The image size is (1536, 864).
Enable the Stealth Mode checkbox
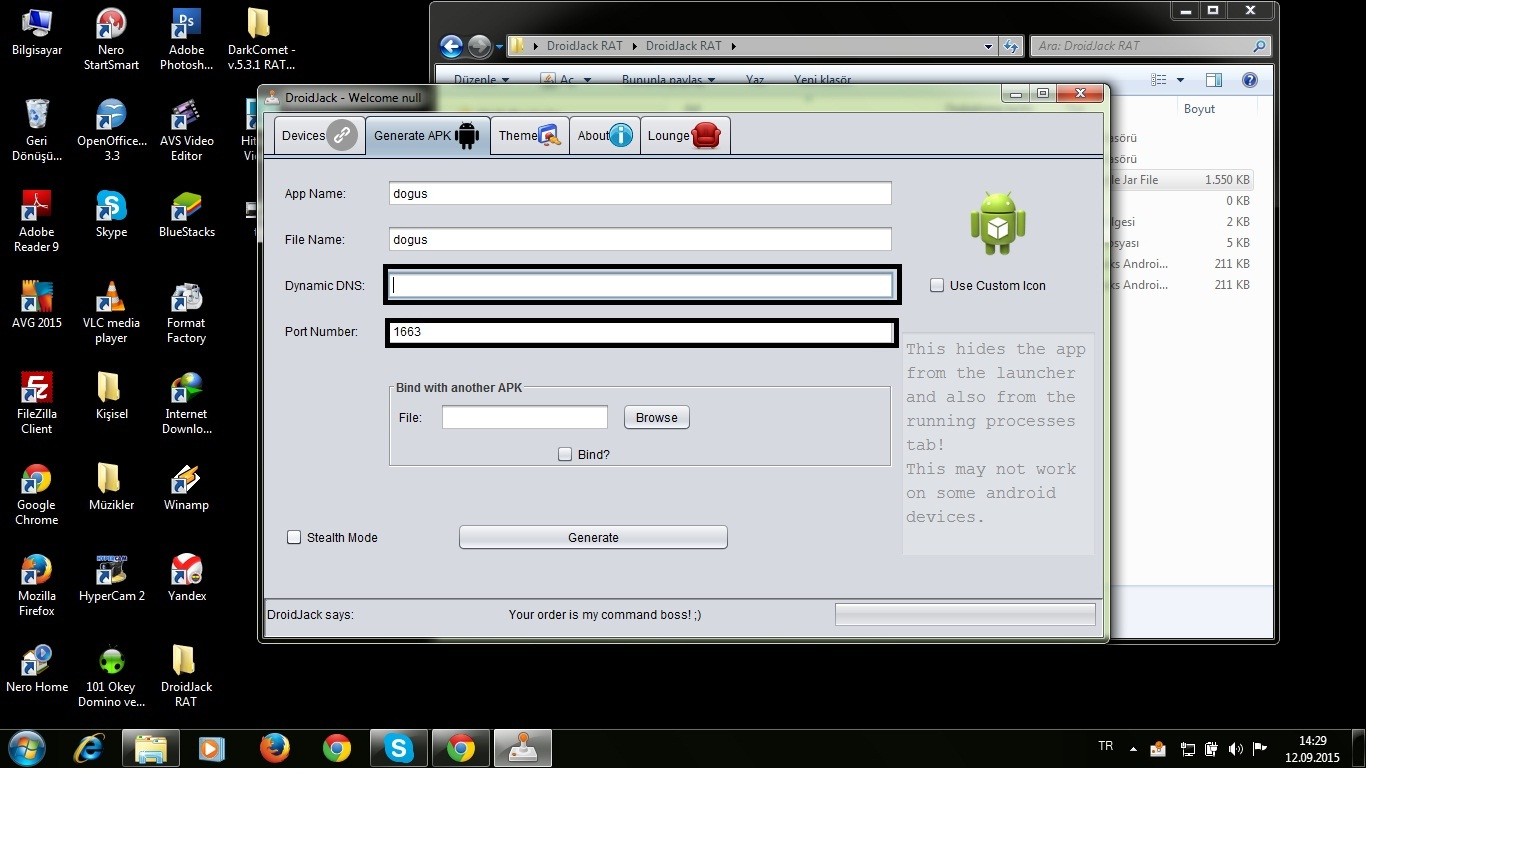(294, 537)
